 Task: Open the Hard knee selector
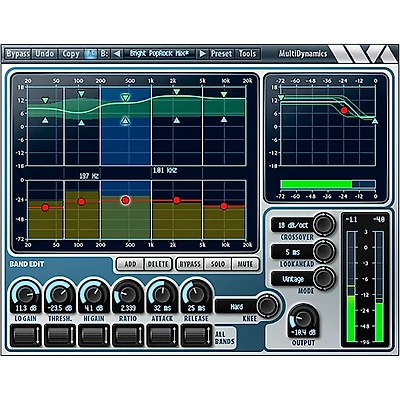click(237, 306)
